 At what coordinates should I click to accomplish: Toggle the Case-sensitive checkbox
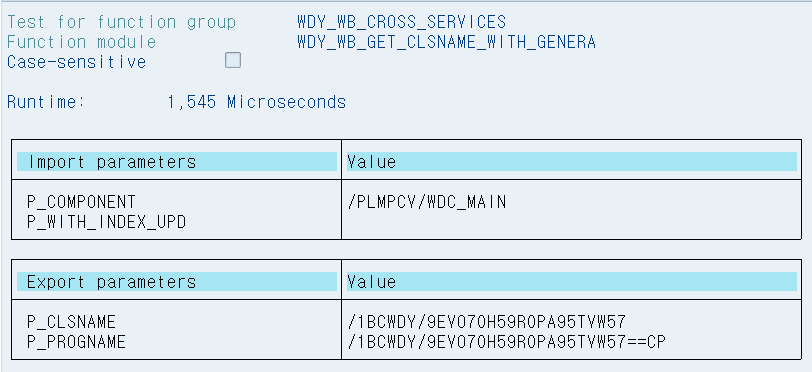click(x=233, y=60)
